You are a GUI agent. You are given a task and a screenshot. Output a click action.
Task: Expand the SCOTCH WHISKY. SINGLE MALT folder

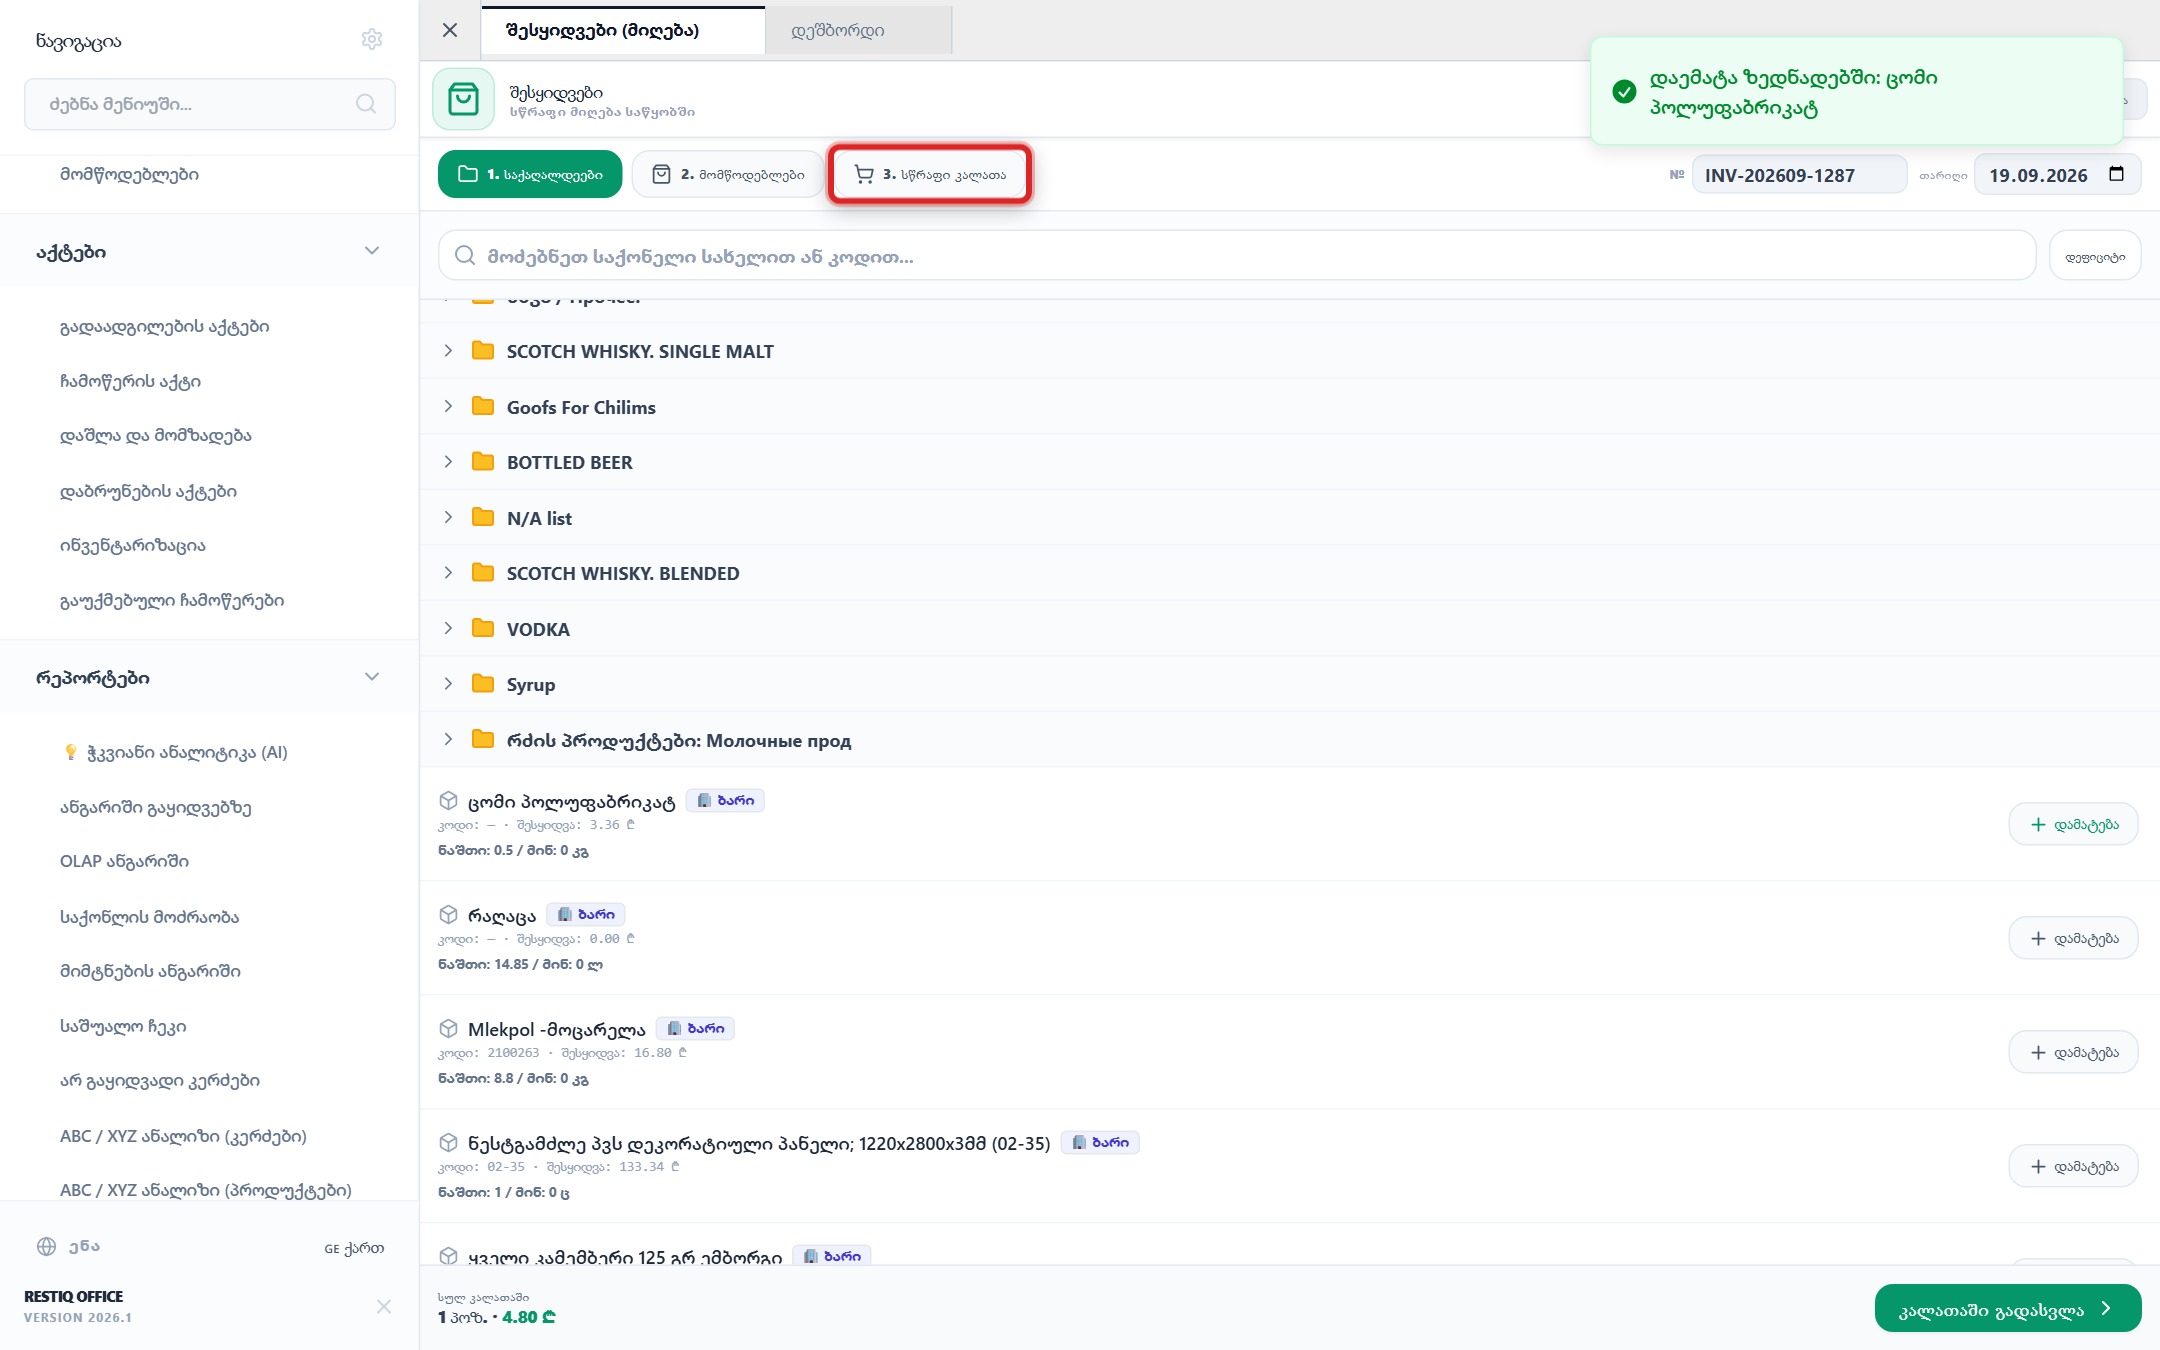pos(448,351)
